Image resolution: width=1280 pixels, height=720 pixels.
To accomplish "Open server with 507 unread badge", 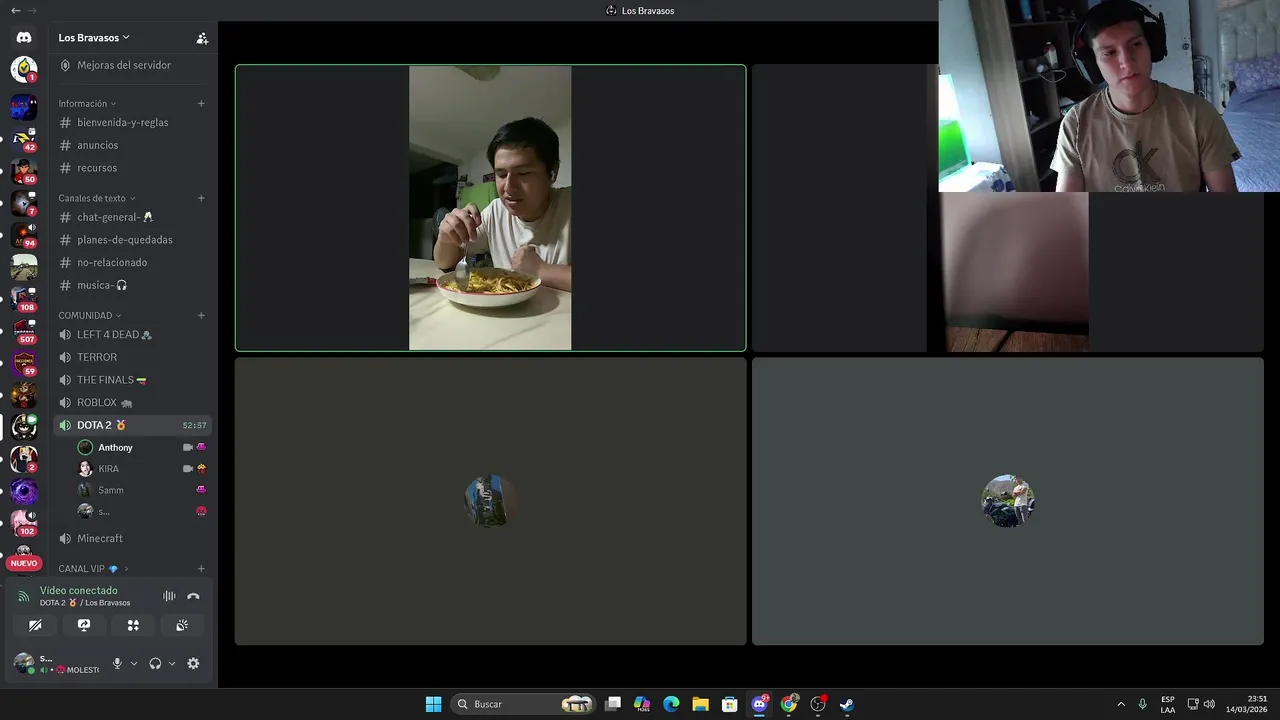I will click(24, 330).
